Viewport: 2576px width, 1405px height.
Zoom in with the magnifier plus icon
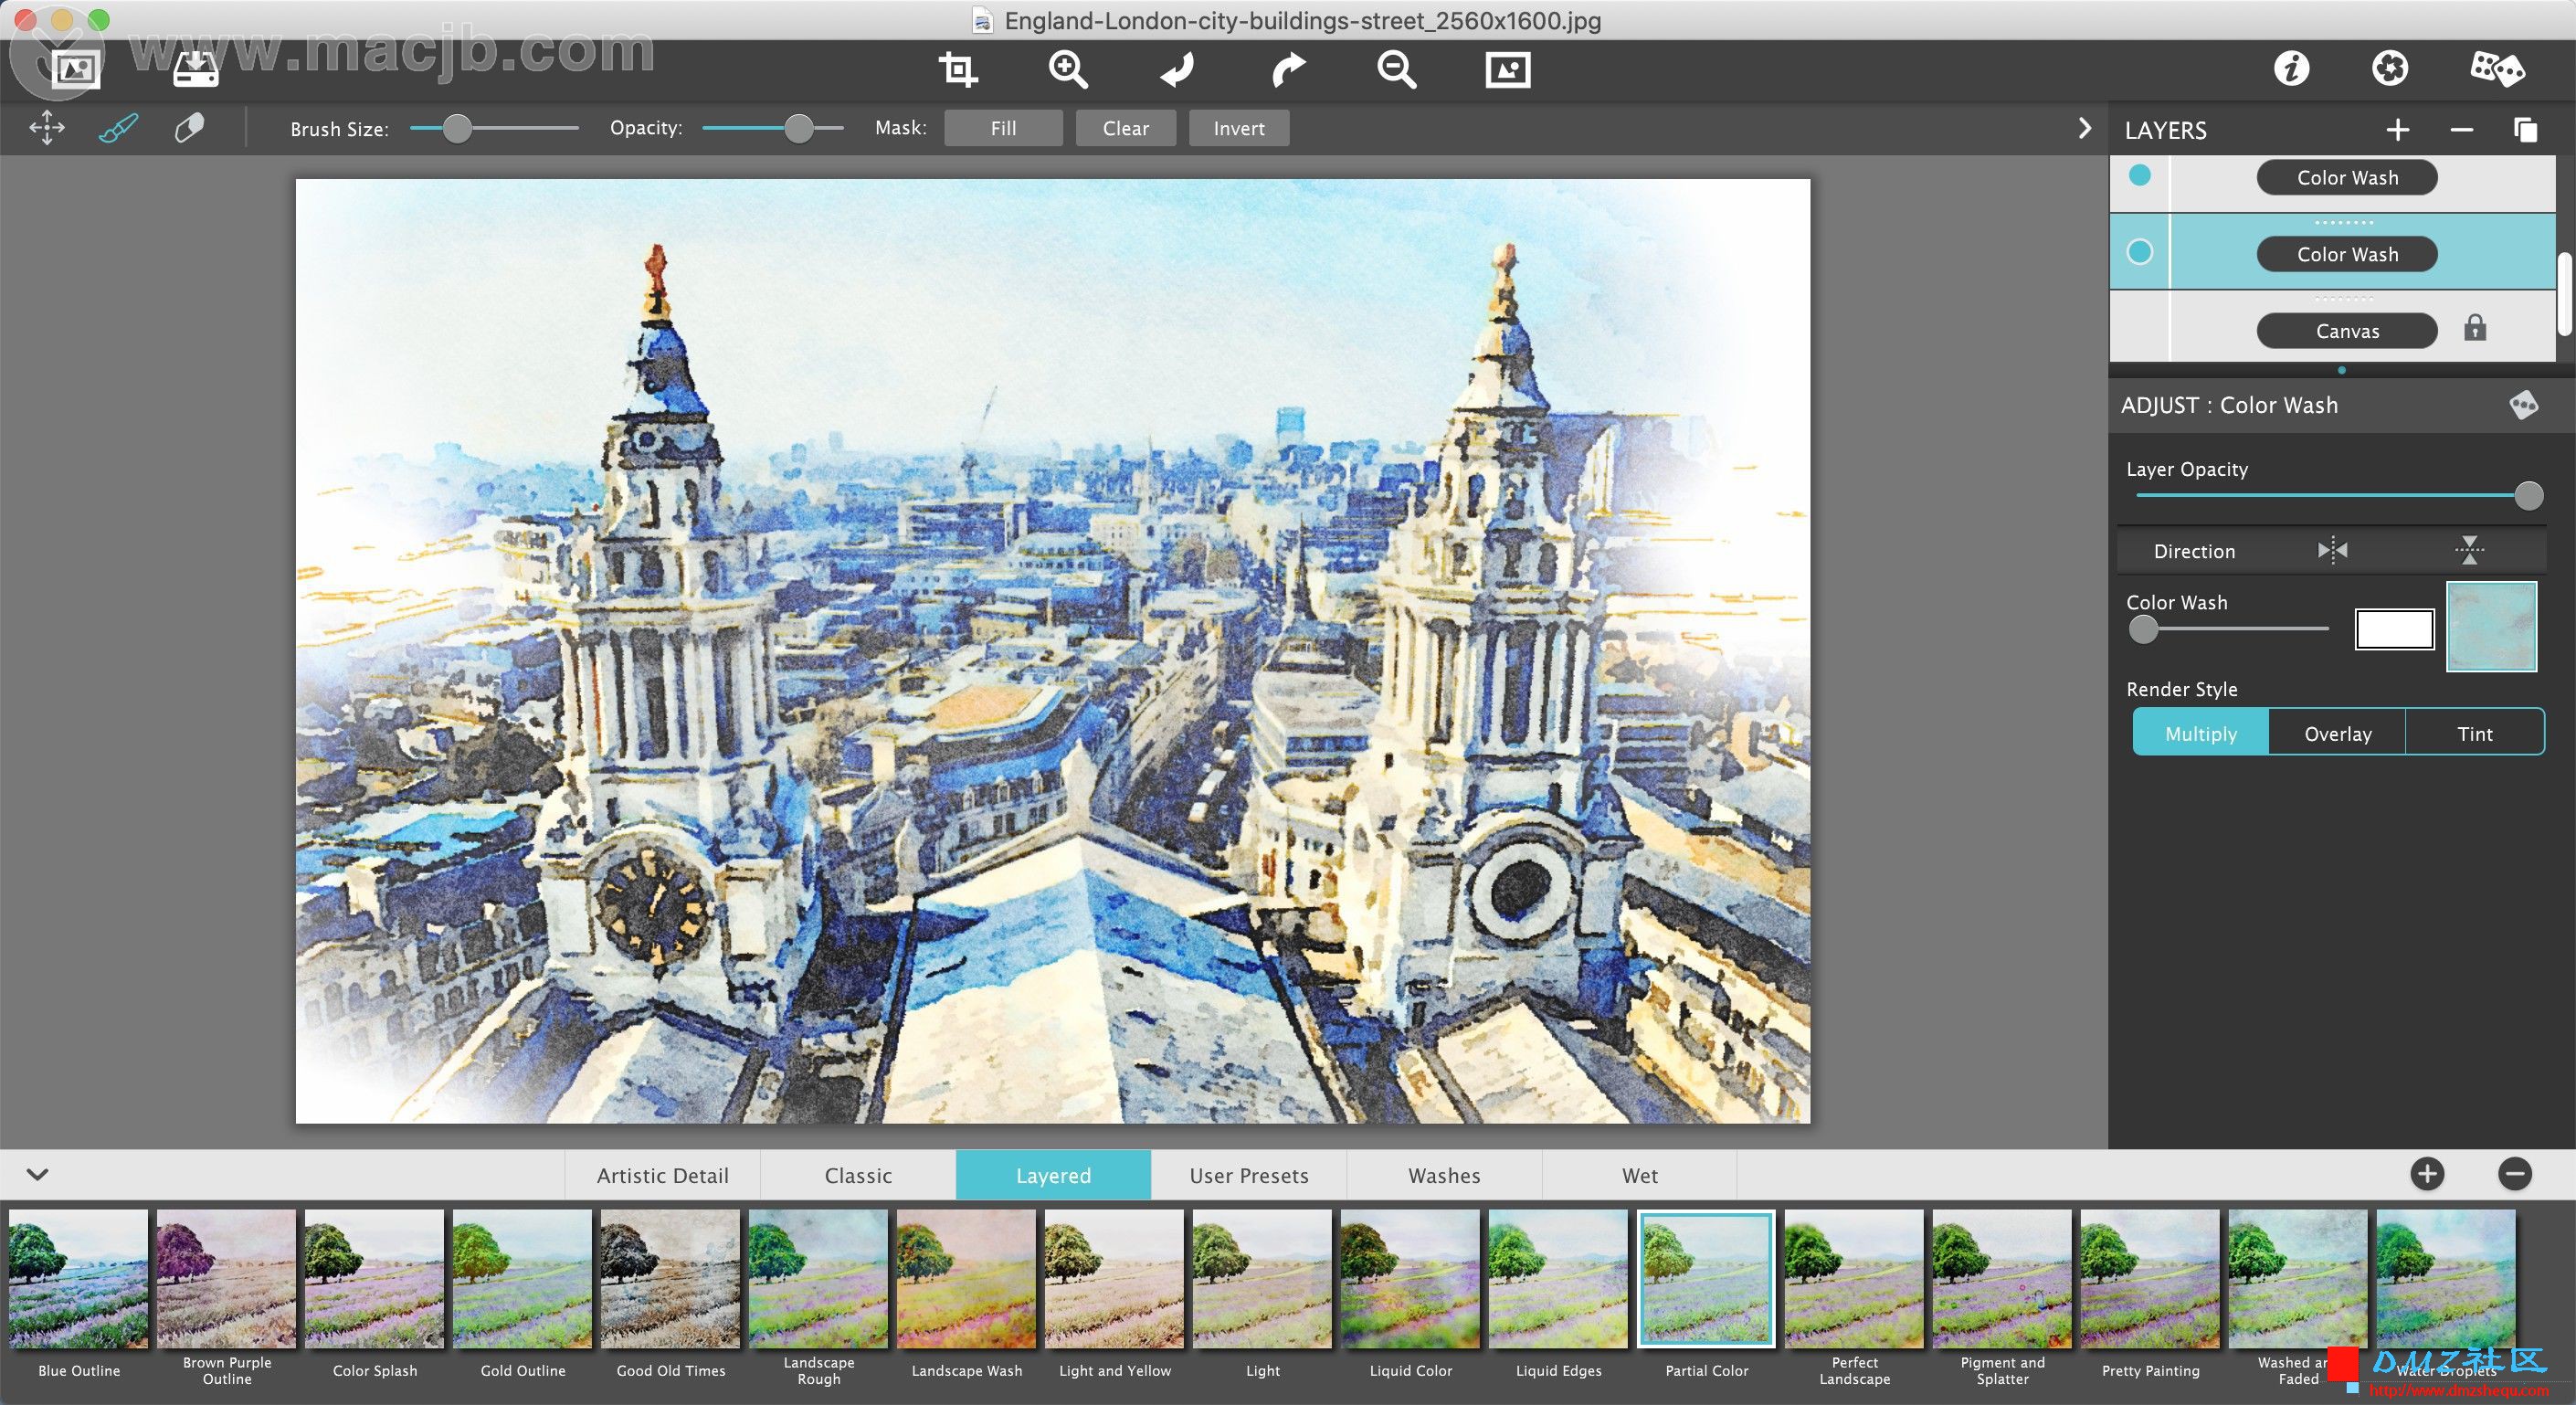click(1068, 70)
